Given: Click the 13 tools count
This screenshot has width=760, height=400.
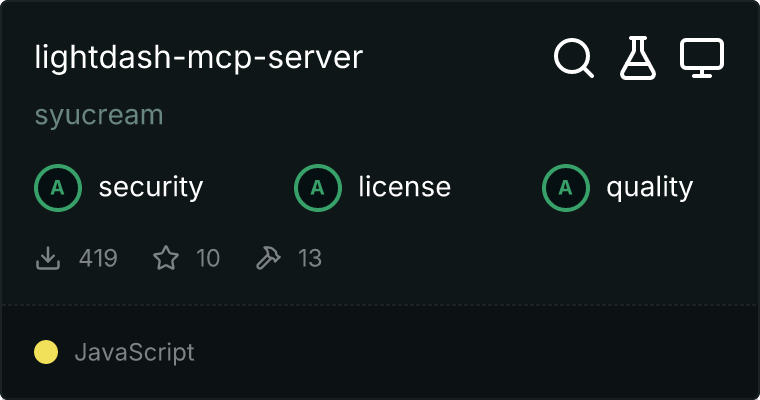Looking at the screenshot, I should [310, 259].
